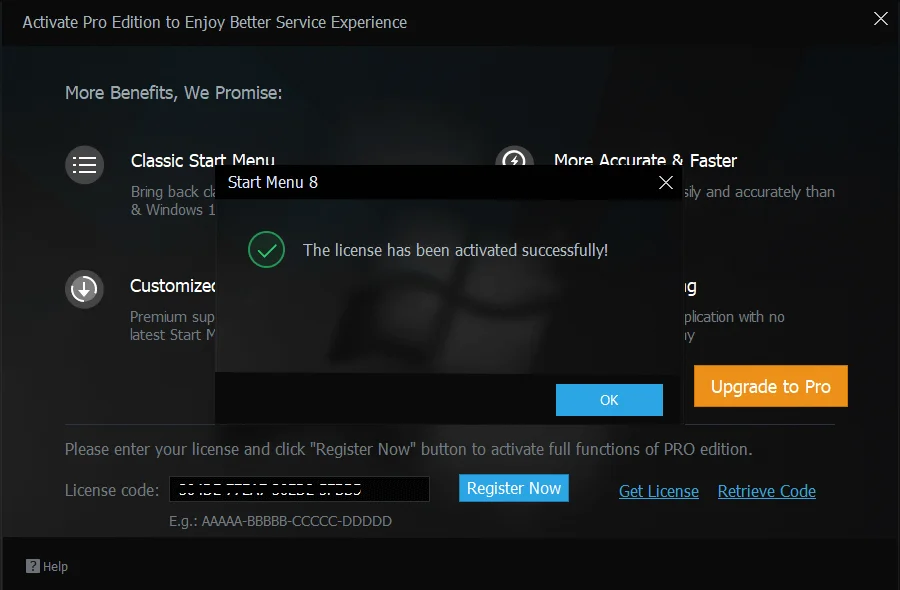The width and height of the screenshot is (900, 590).
Task: Open the Get License link
Action: (x=659, y=491)
